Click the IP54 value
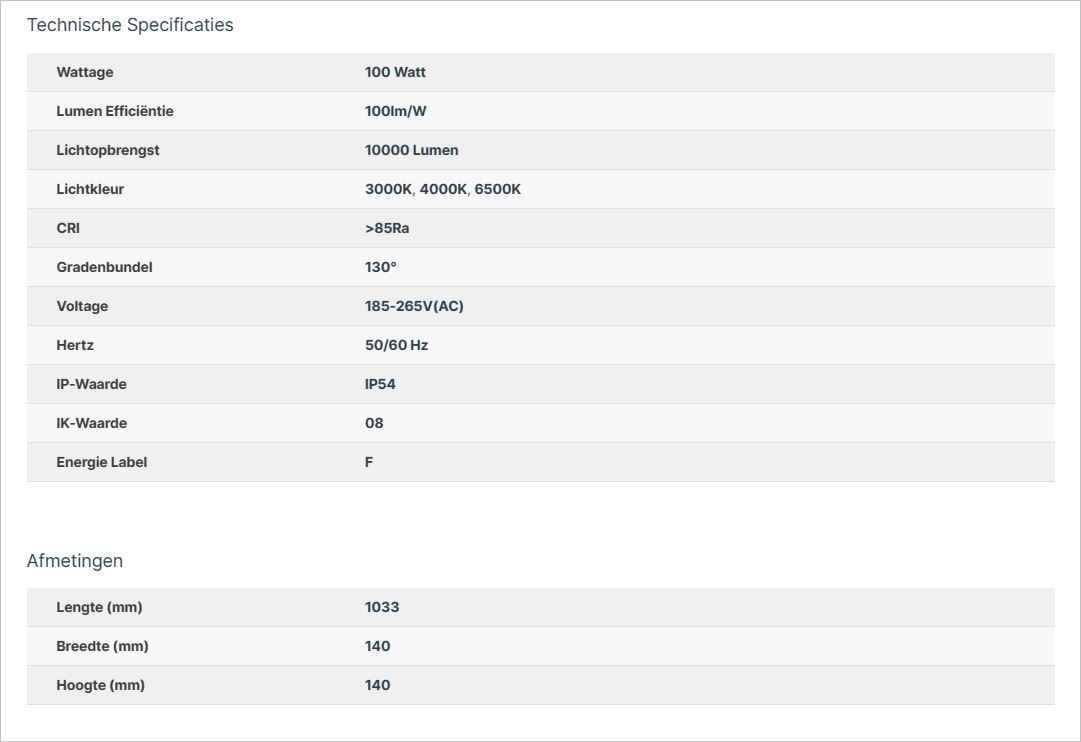Image resolution: width=1081 pixels, height=742 pixels. tap(380, 384)
